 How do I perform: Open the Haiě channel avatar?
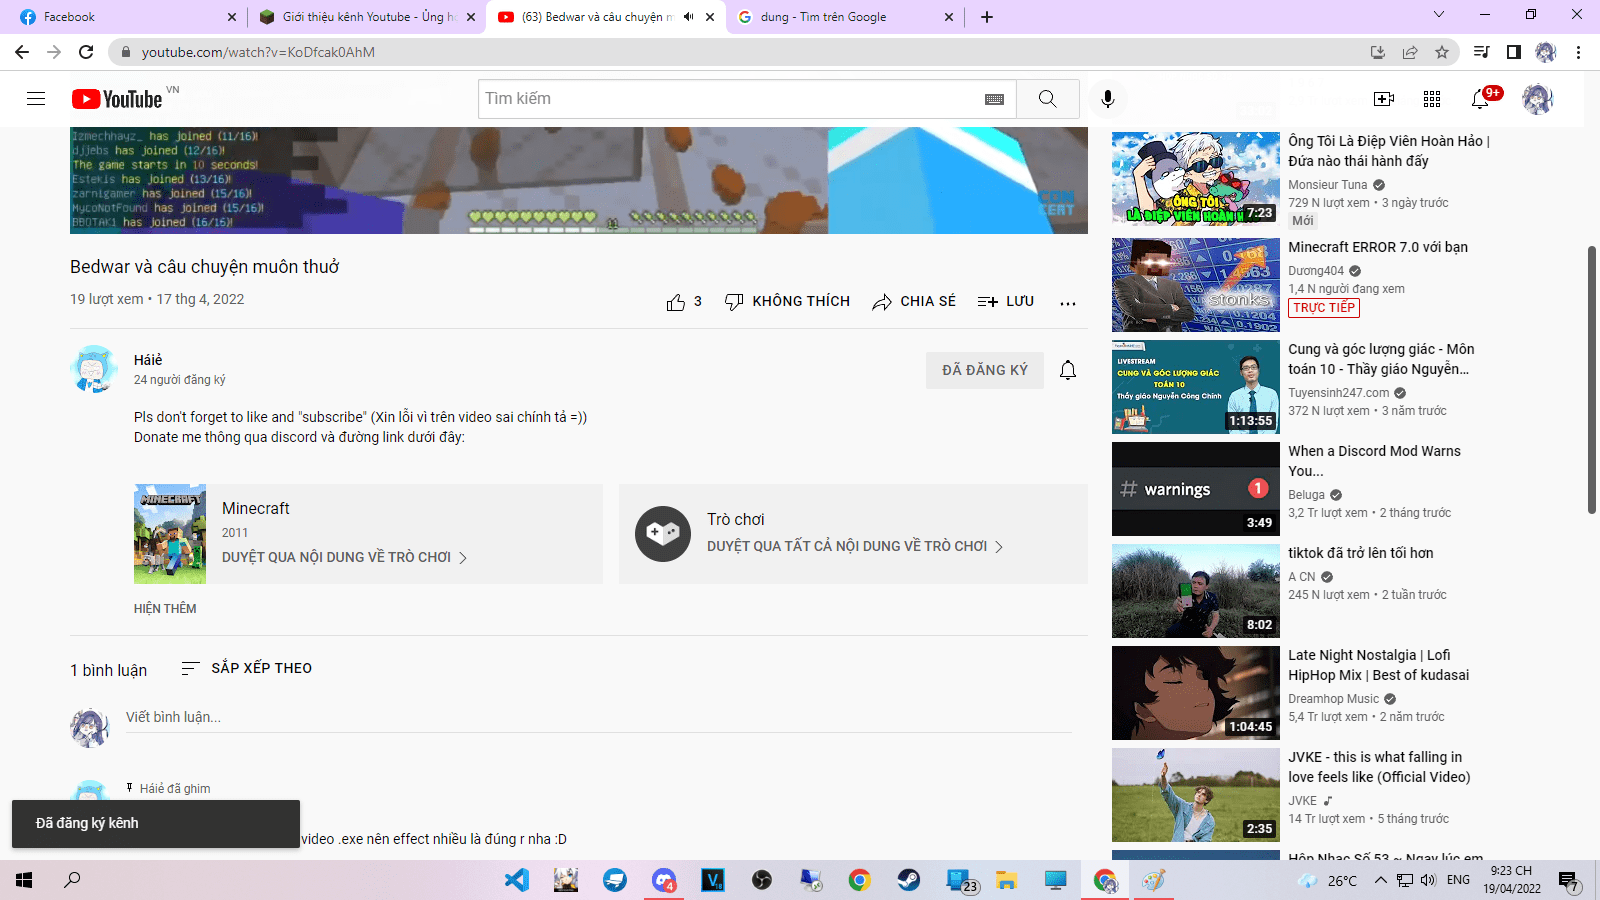pos(94,370)
